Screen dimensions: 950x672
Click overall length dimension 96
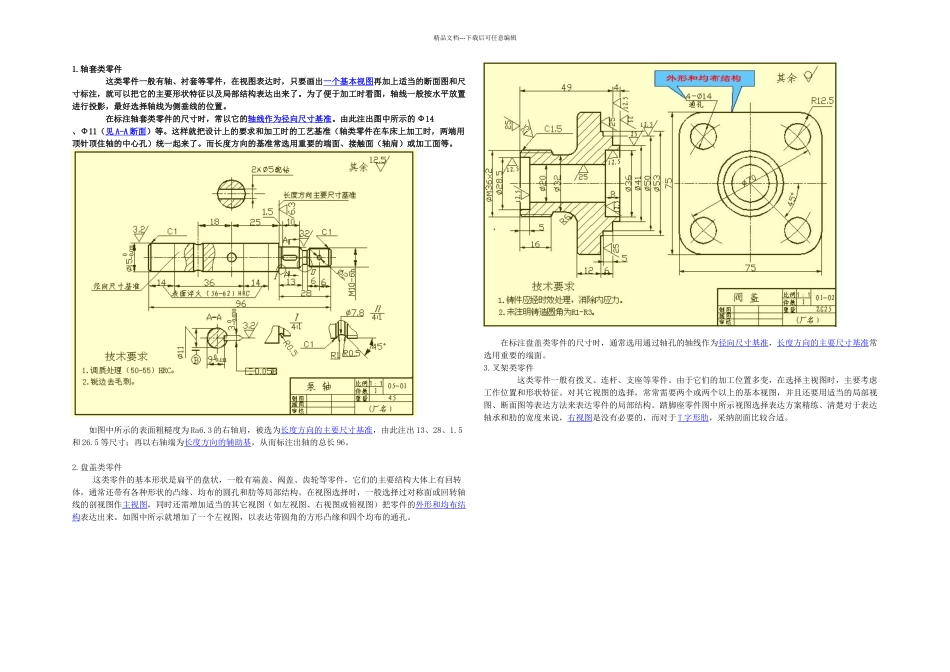pyautogui.click(x=241, y=304)
